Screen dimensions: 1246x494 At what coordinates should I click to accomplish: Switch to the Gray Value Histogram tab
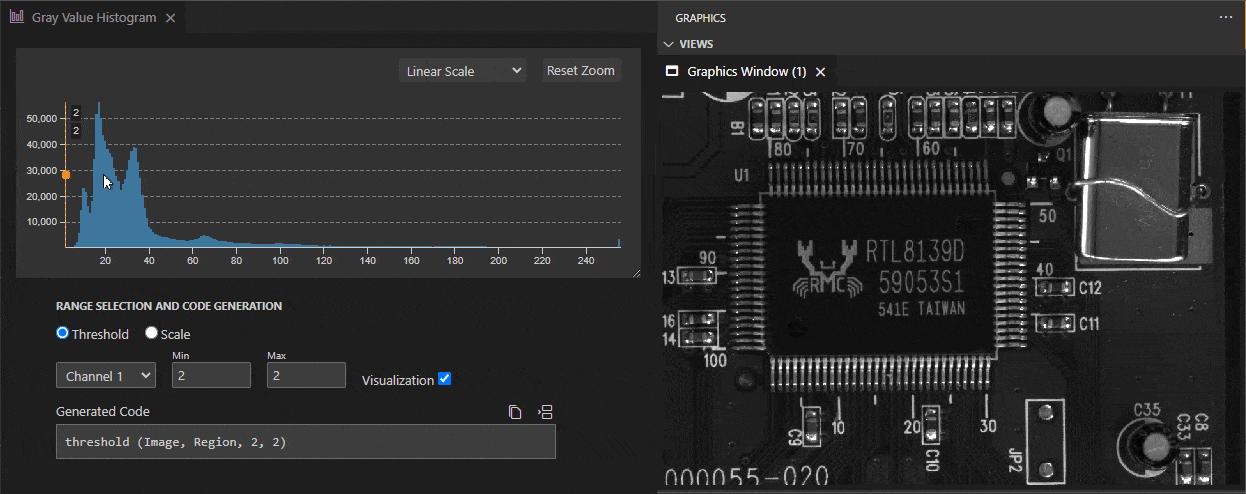(93, 18)
